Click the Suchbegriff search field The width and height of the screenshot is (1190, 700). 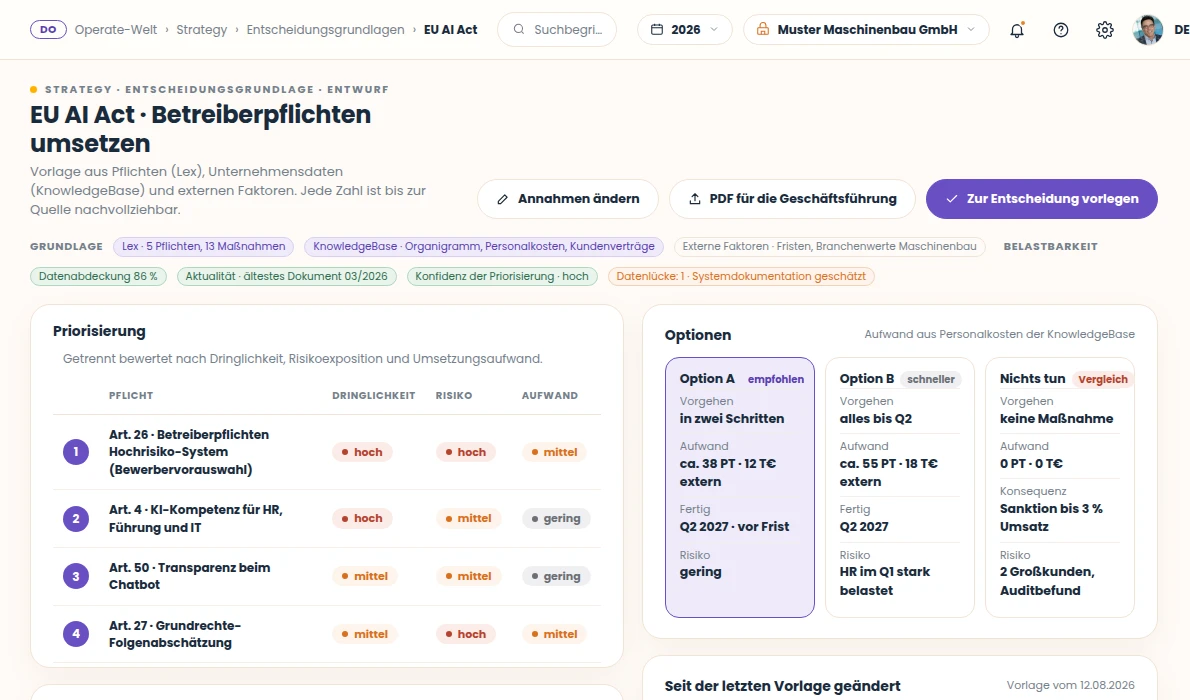pyautogui.click(x=556, y=30)
